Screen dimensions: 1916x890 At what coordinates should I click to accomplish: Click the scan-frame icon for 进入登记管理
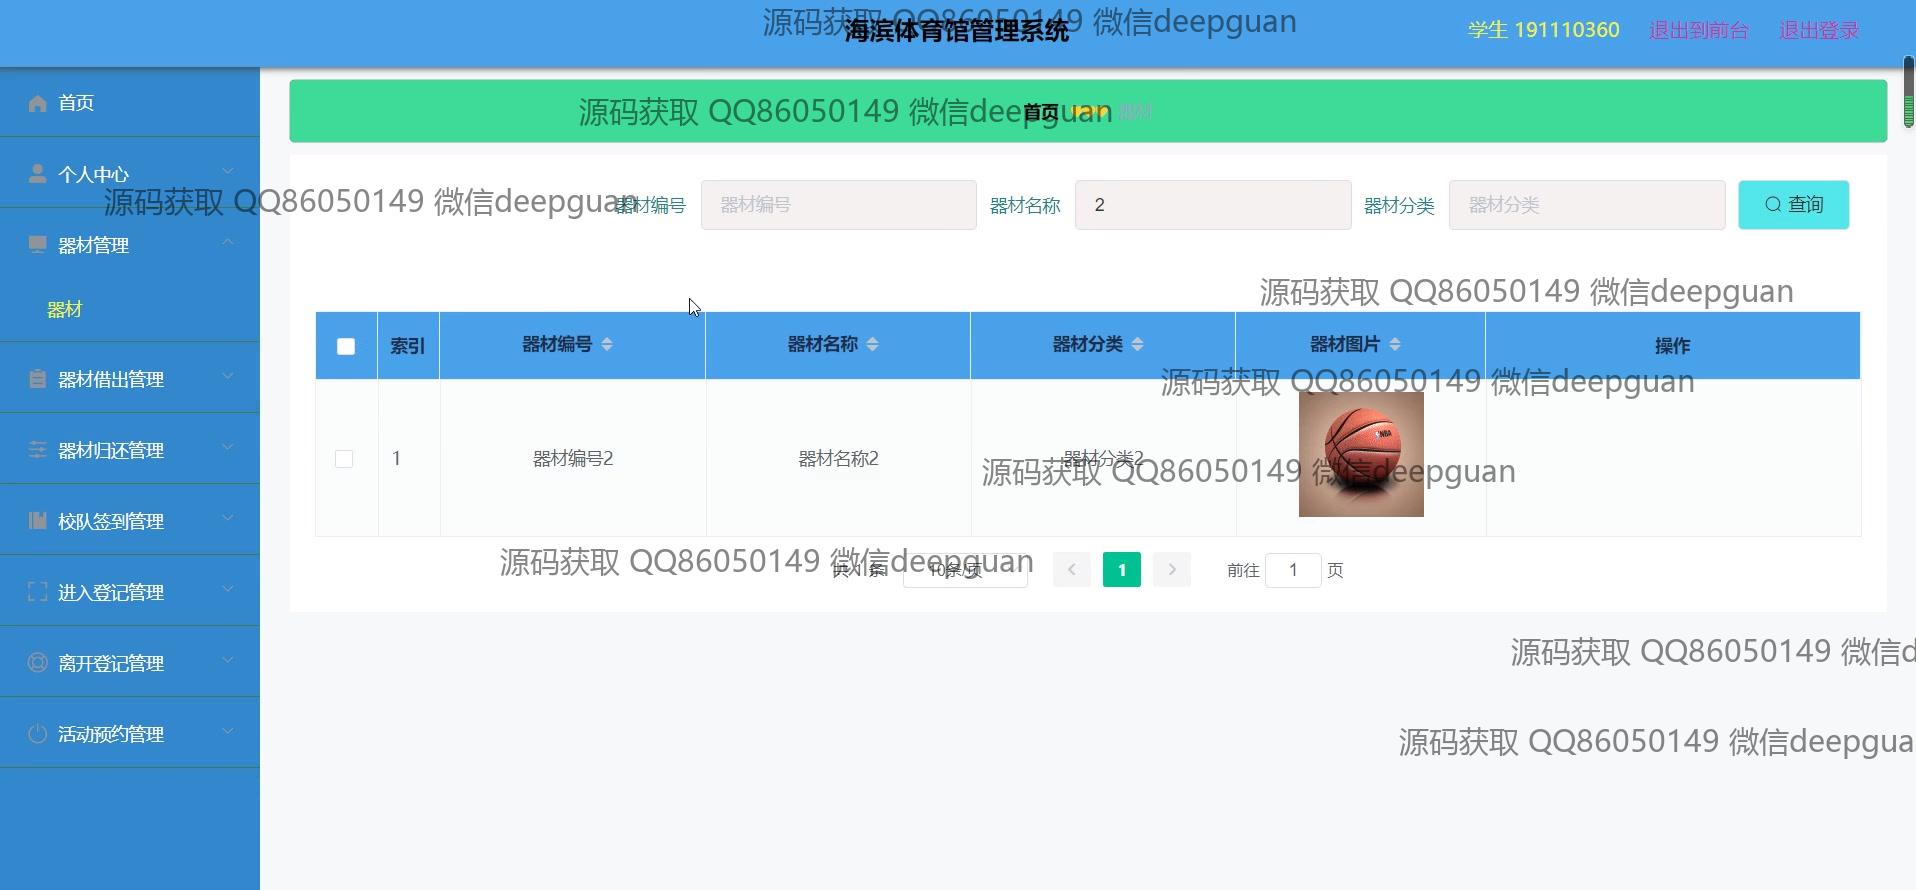[x=38, y=592]
